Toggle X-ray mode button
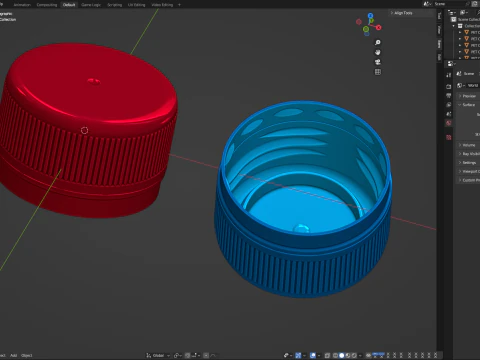 point(327,355)
